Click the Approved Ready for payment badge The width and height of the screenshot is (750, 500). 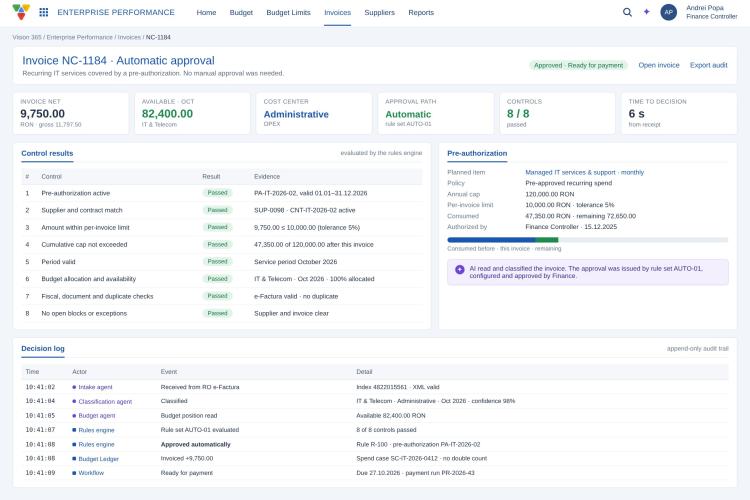578,66
